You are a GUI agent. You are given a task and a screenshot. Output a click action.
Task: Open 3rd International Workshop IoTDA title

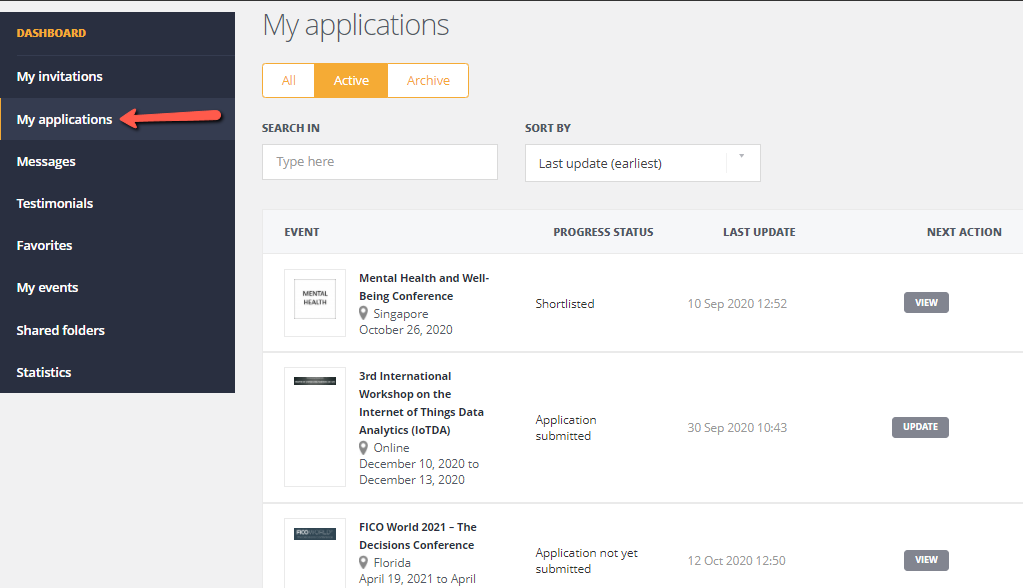pyautogui.click(x=421, y=403)
